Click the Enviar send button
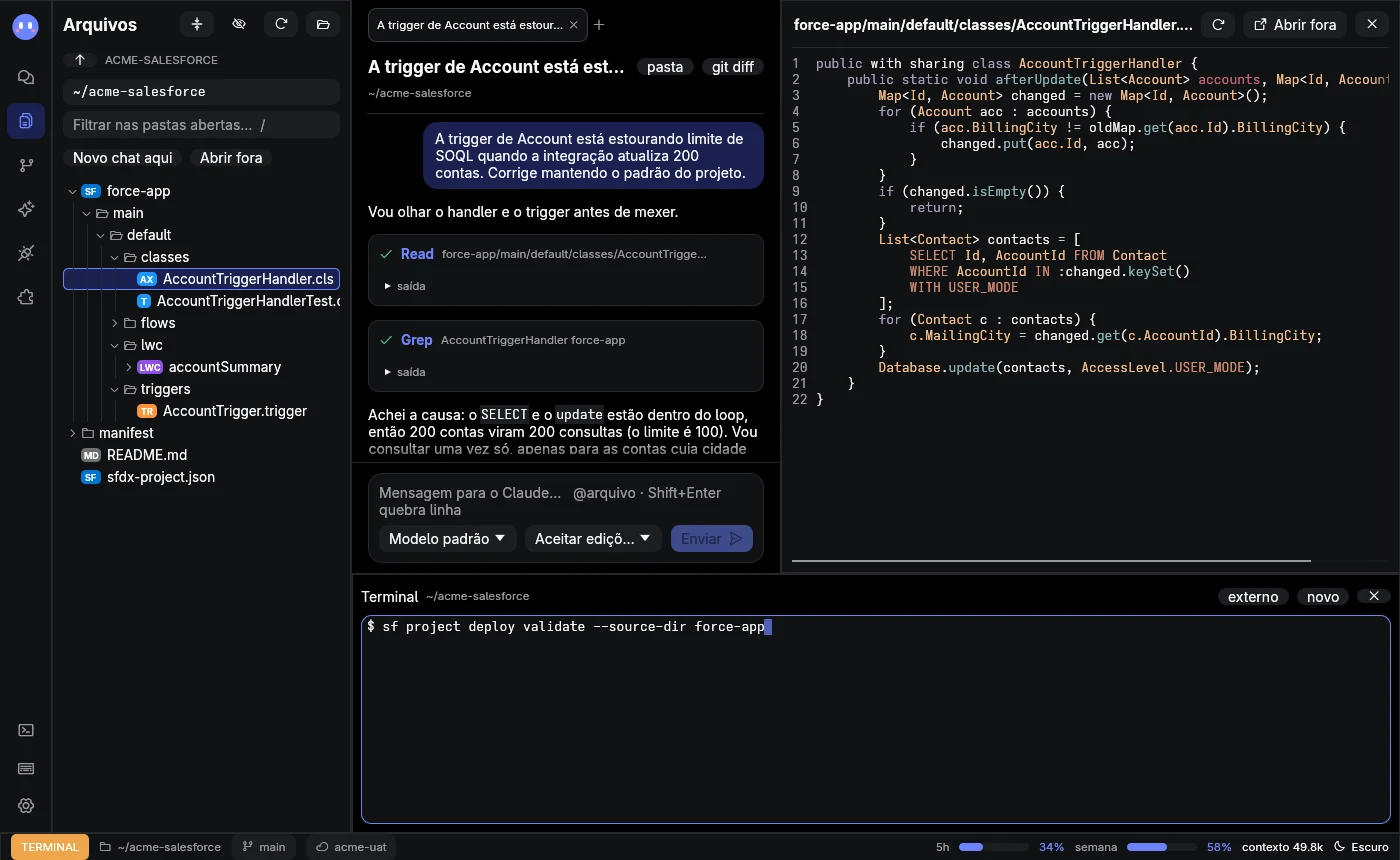 click(712, 538)
